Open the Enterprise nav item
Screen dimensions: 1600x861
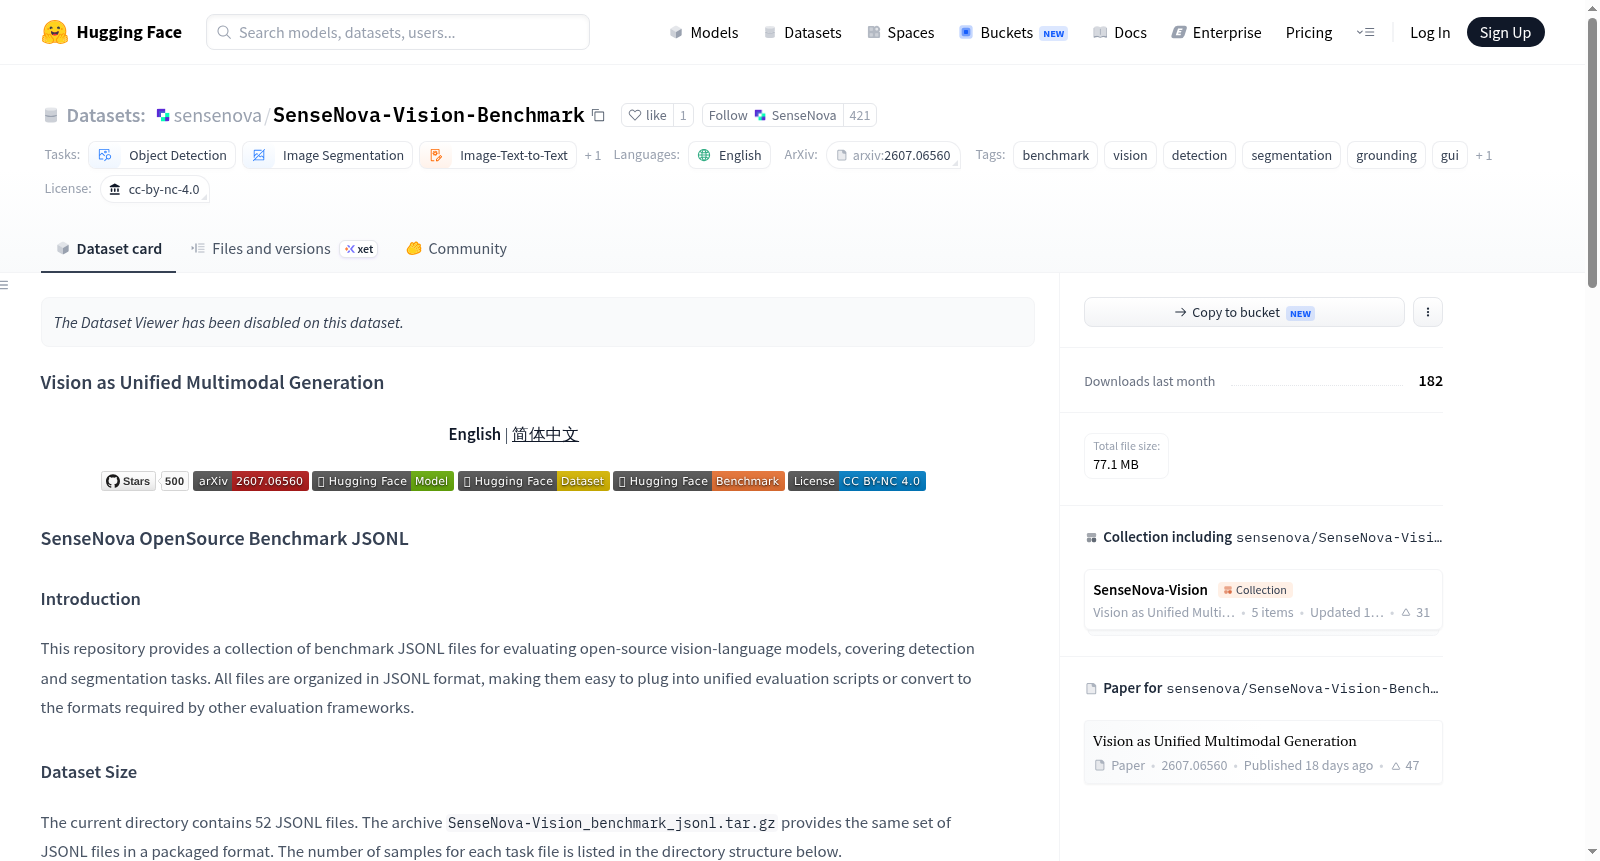[x=1216, y=32]
